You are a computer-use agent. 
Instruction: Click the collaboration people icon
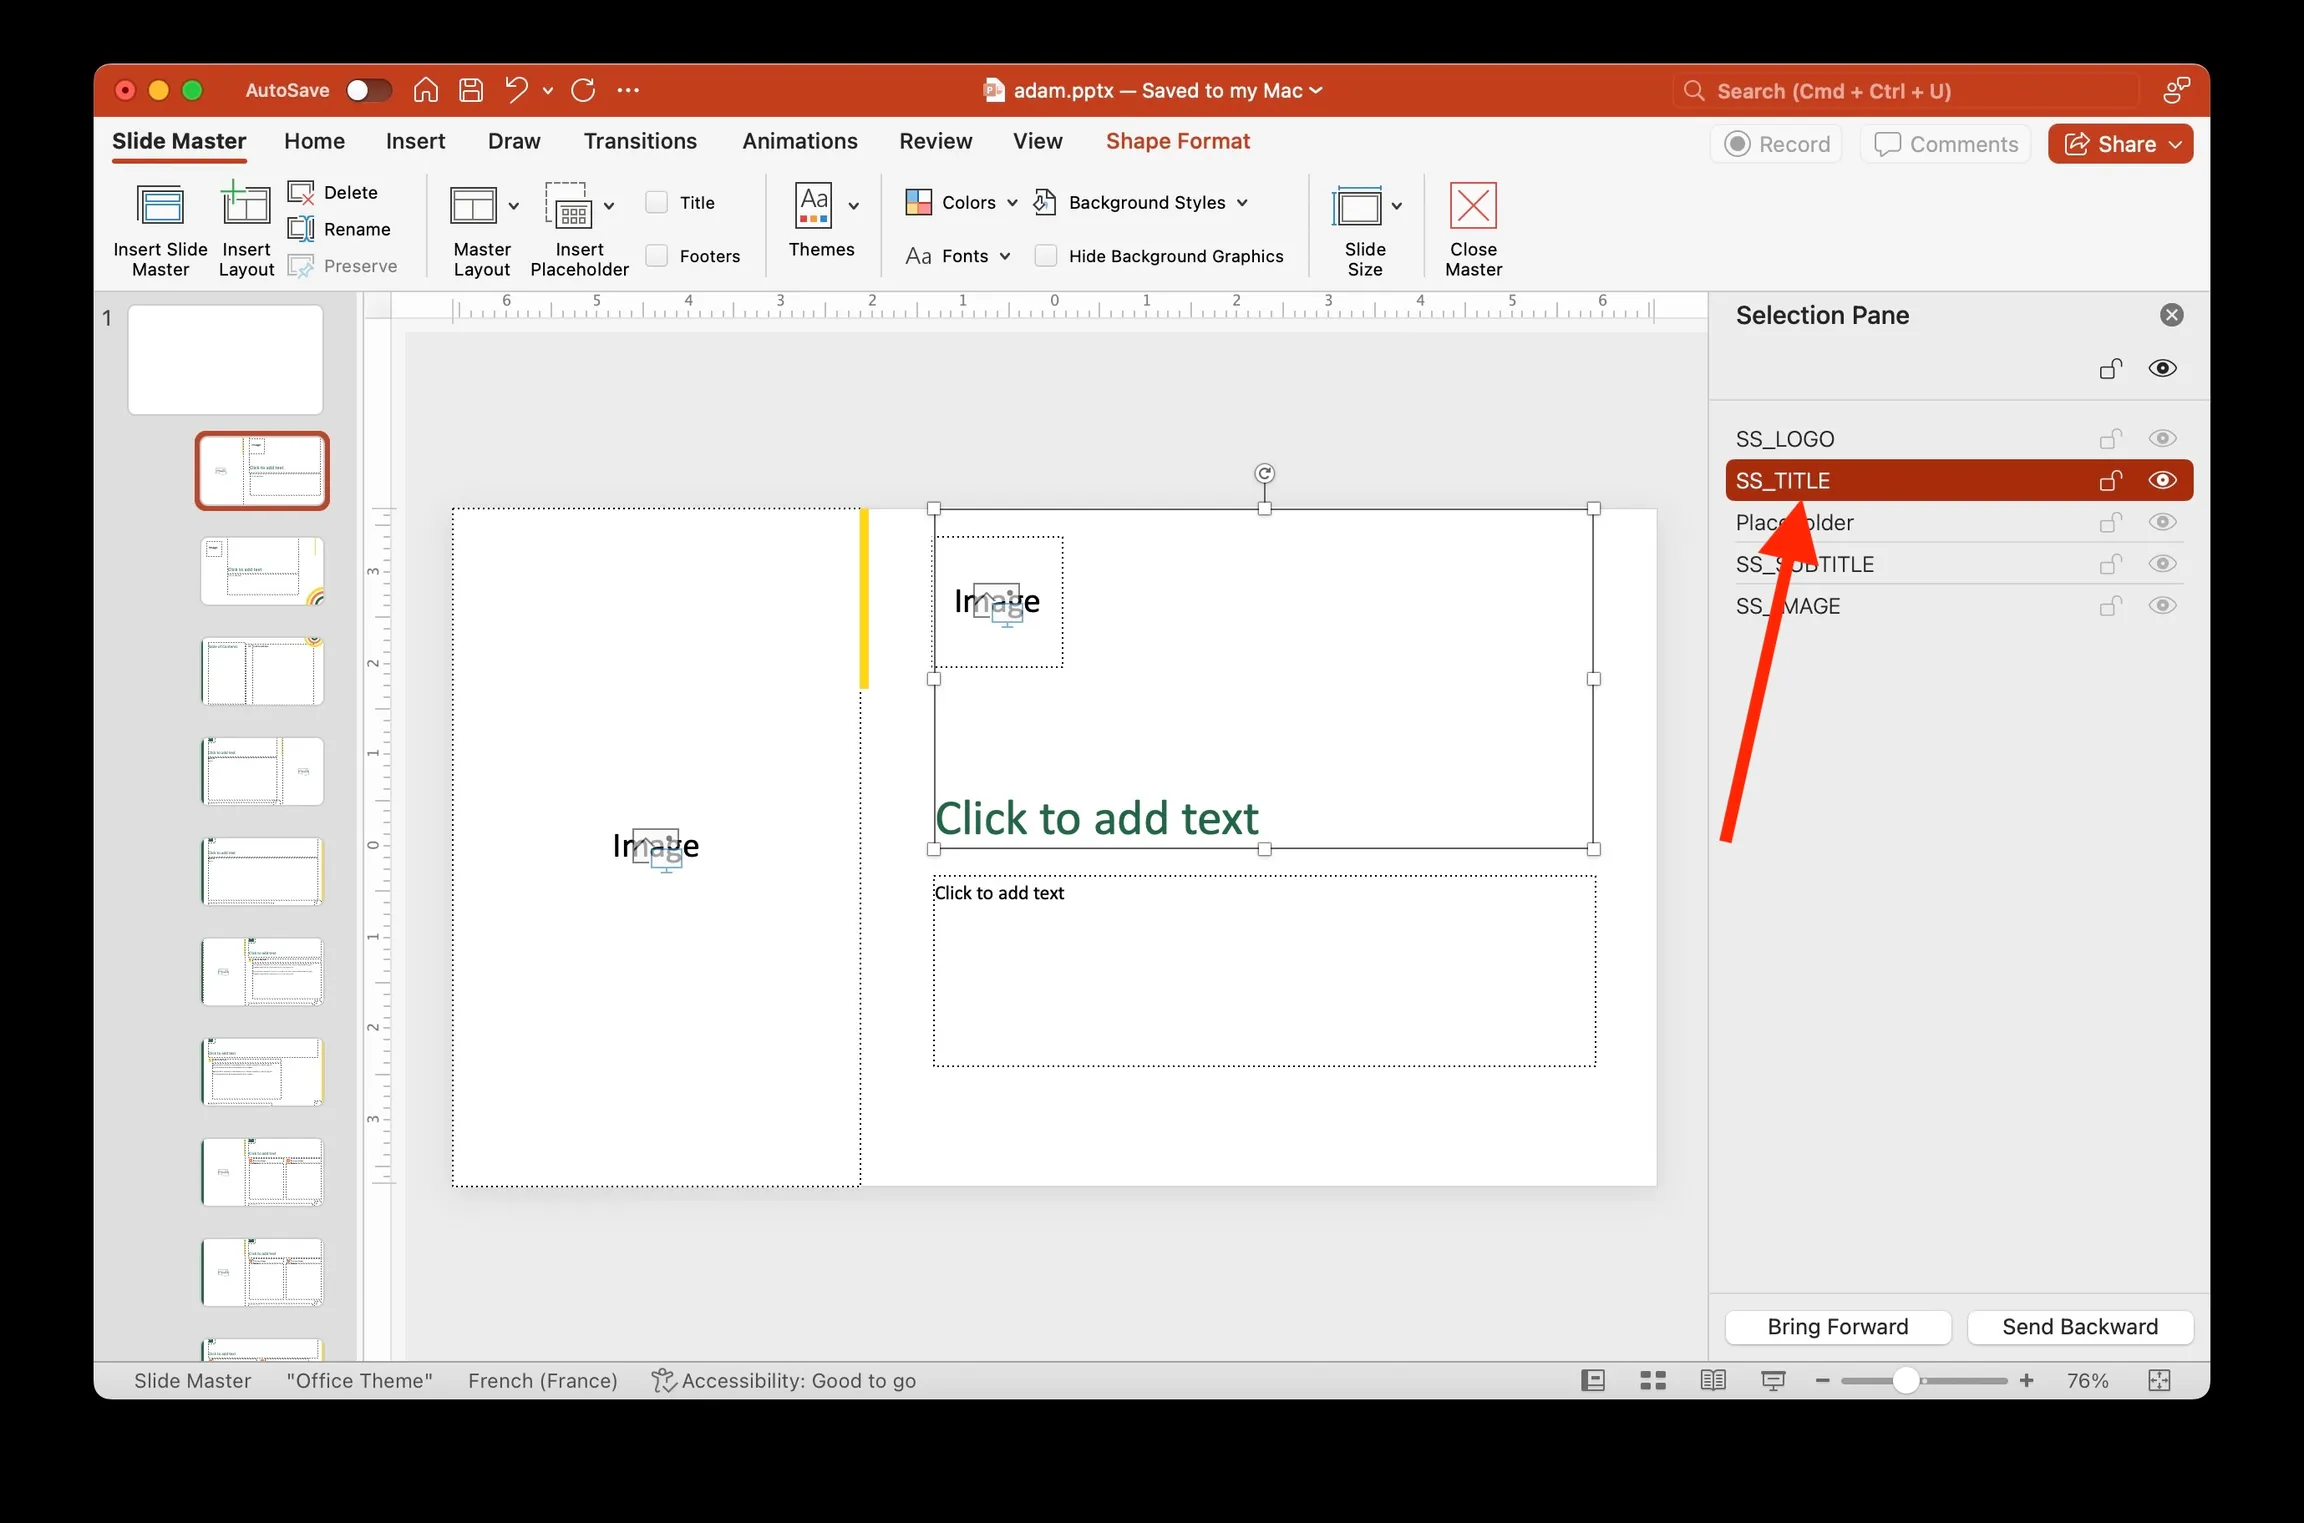click(x=2176, y=91)
